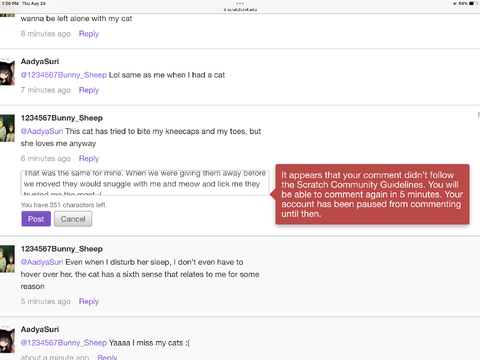
Task: Tap the three dots multitasking icon at the top
Action: click(240, 3)
